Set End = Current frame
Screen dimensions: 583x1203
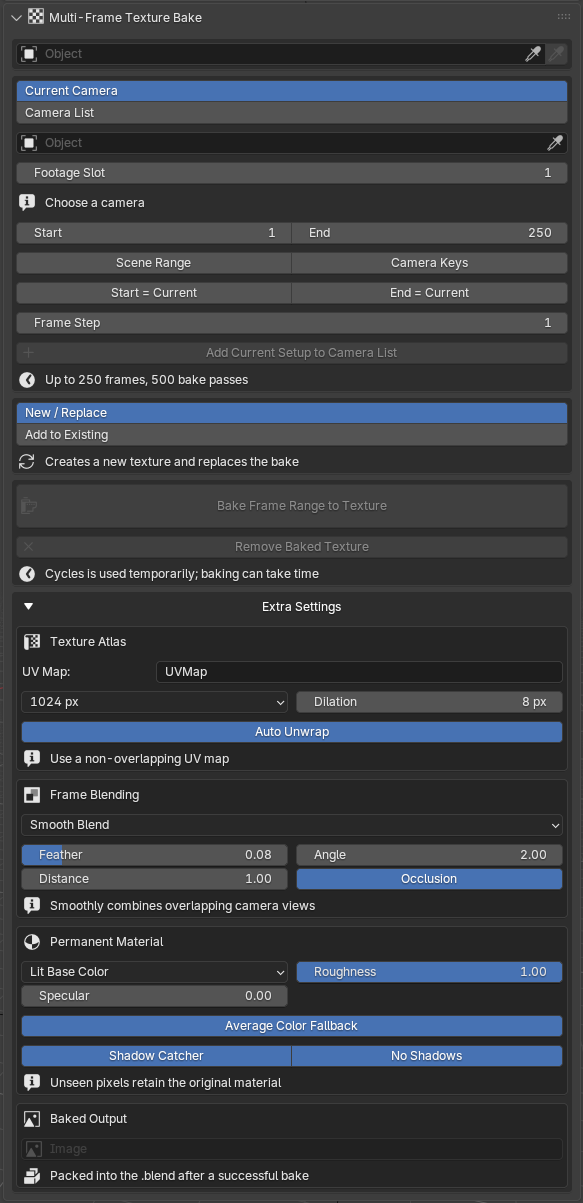point(430,293)
